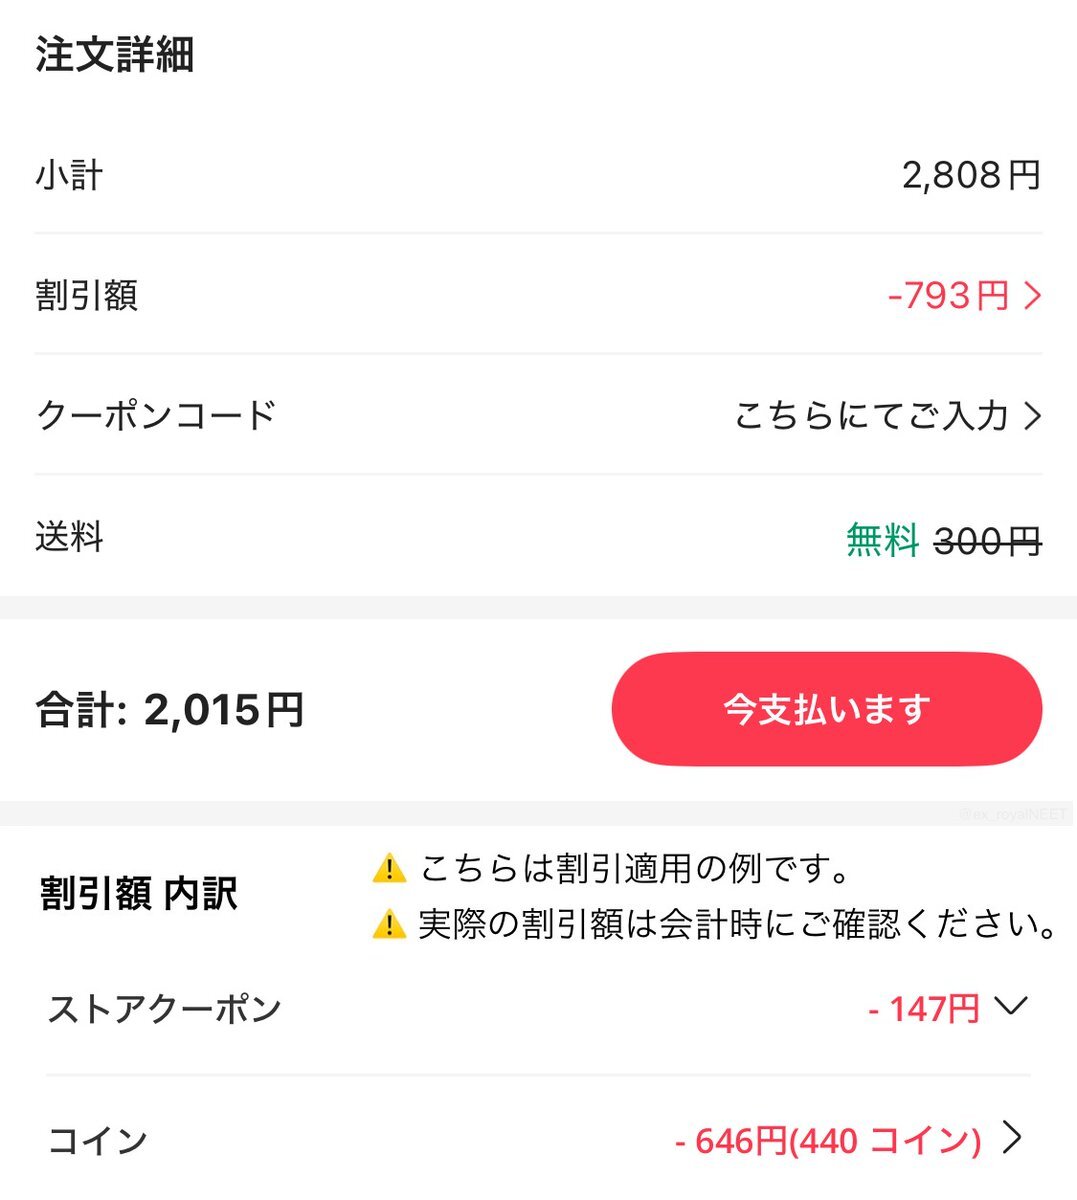Tap こちらにてご入力 to enter coupon
Screen dimensions: 1077x1200
(871, 416)
